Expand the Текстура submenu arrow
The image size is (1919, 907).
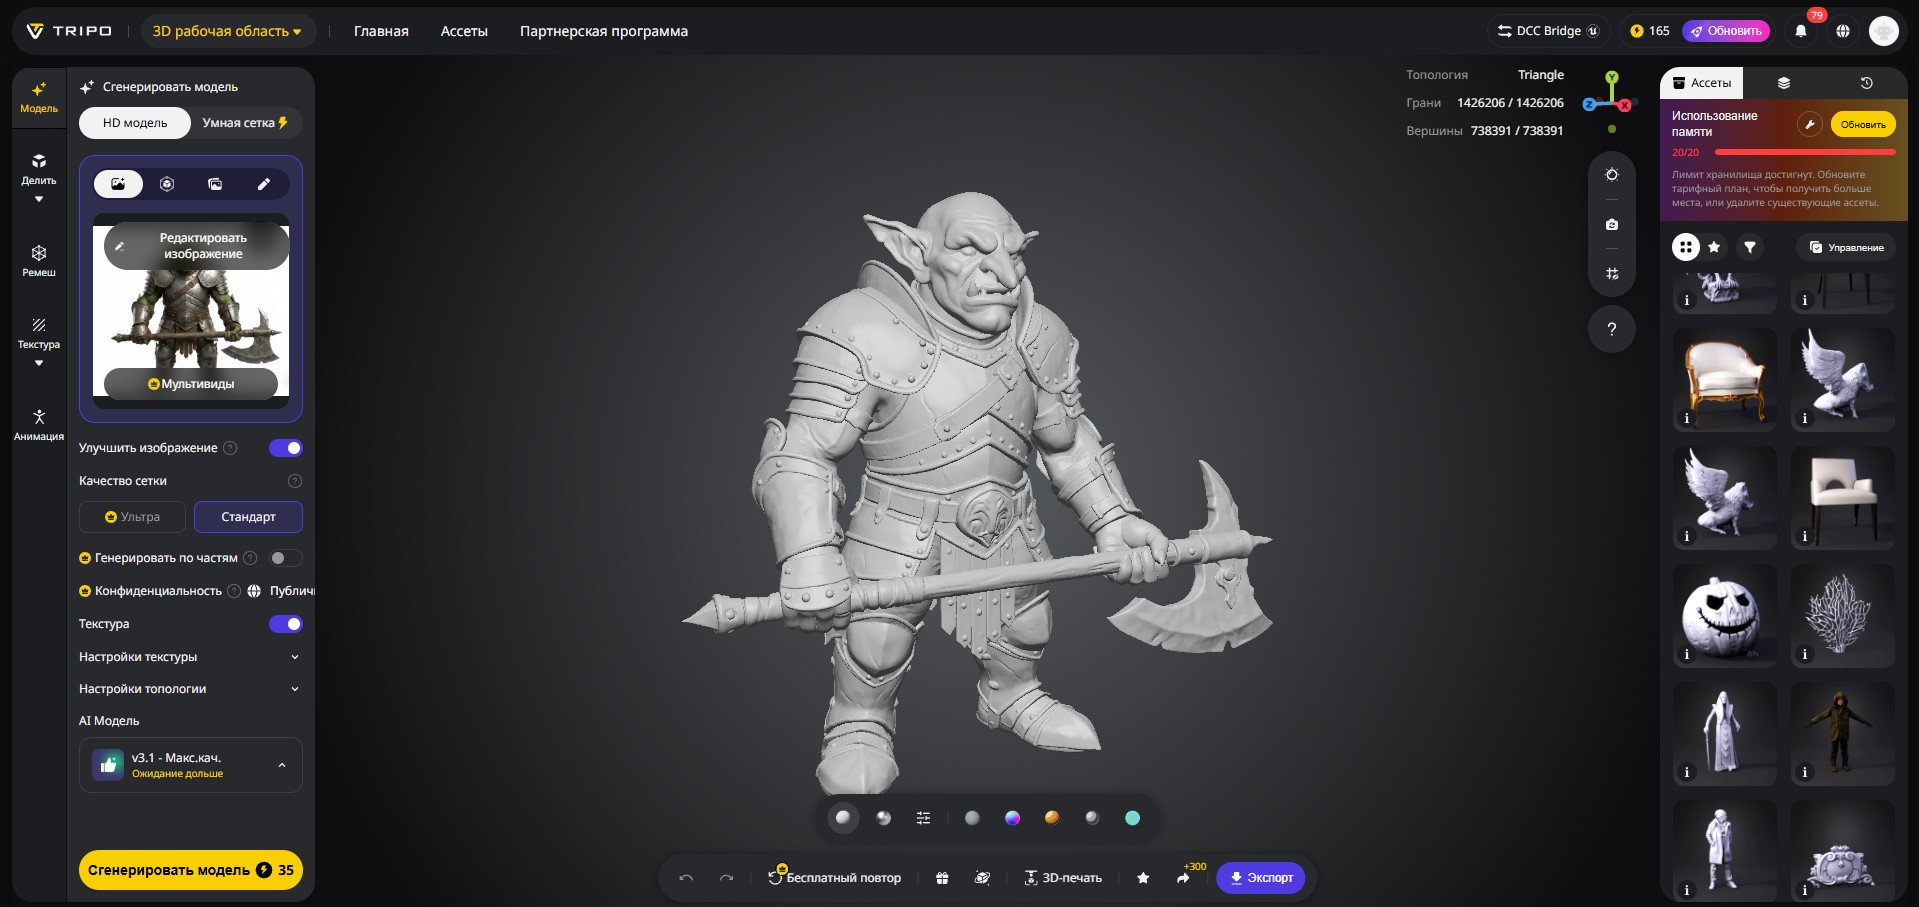point(39,363)
